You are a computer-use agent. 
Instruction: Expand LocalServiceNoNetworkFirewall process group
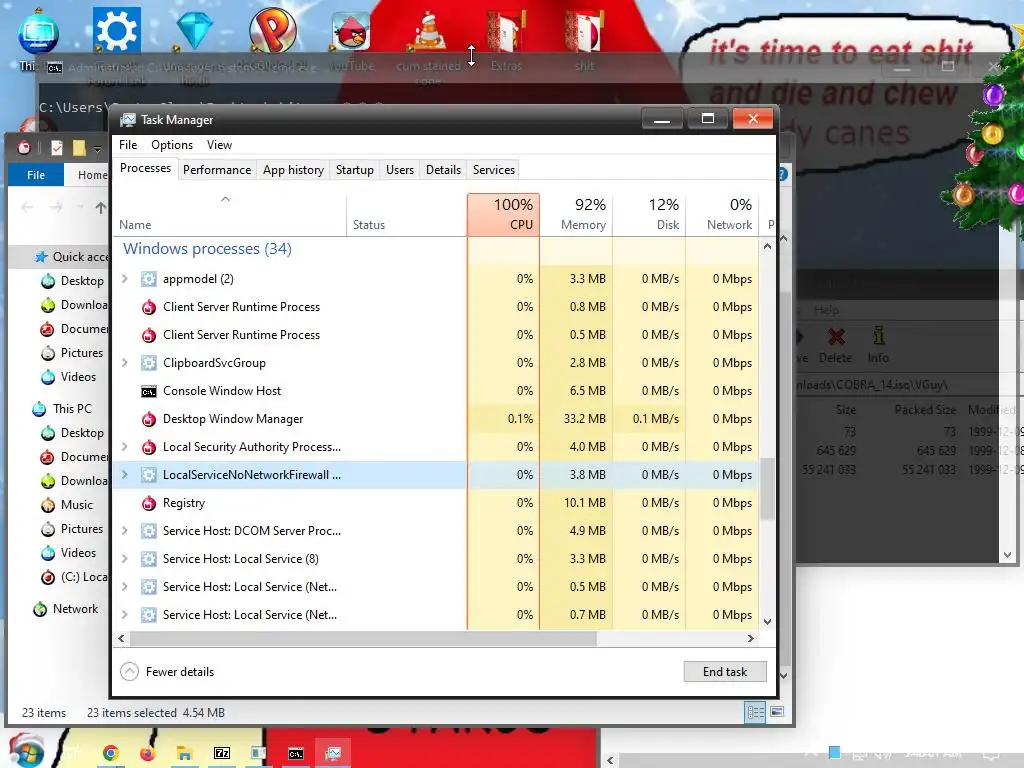tap(125, 475)
